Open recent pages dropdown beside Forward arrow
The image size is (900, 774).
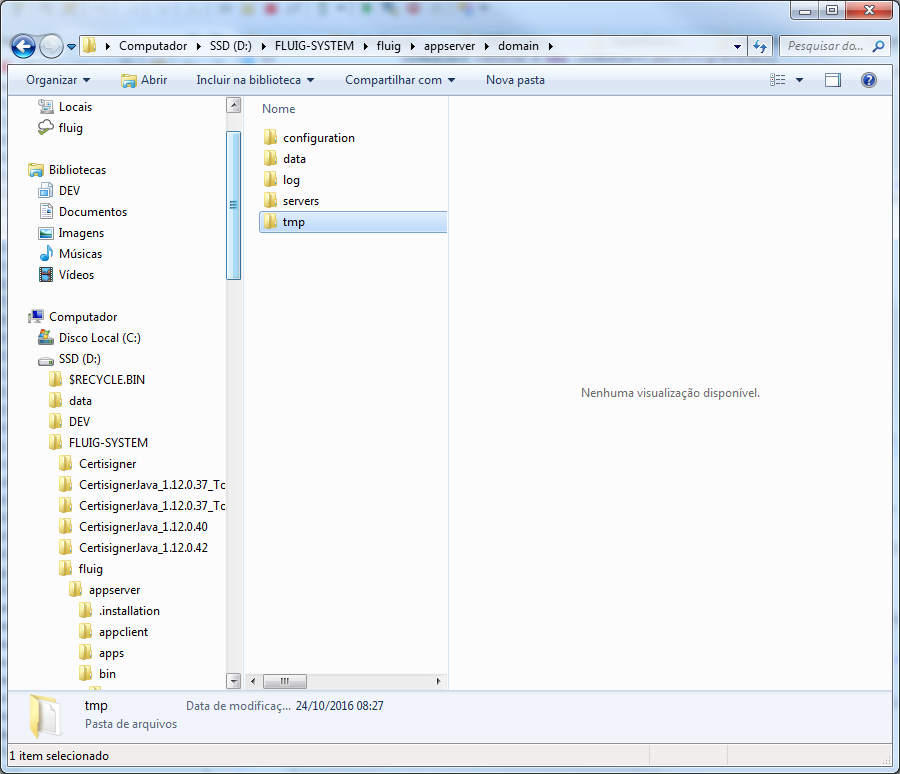[x=71, y=47]
